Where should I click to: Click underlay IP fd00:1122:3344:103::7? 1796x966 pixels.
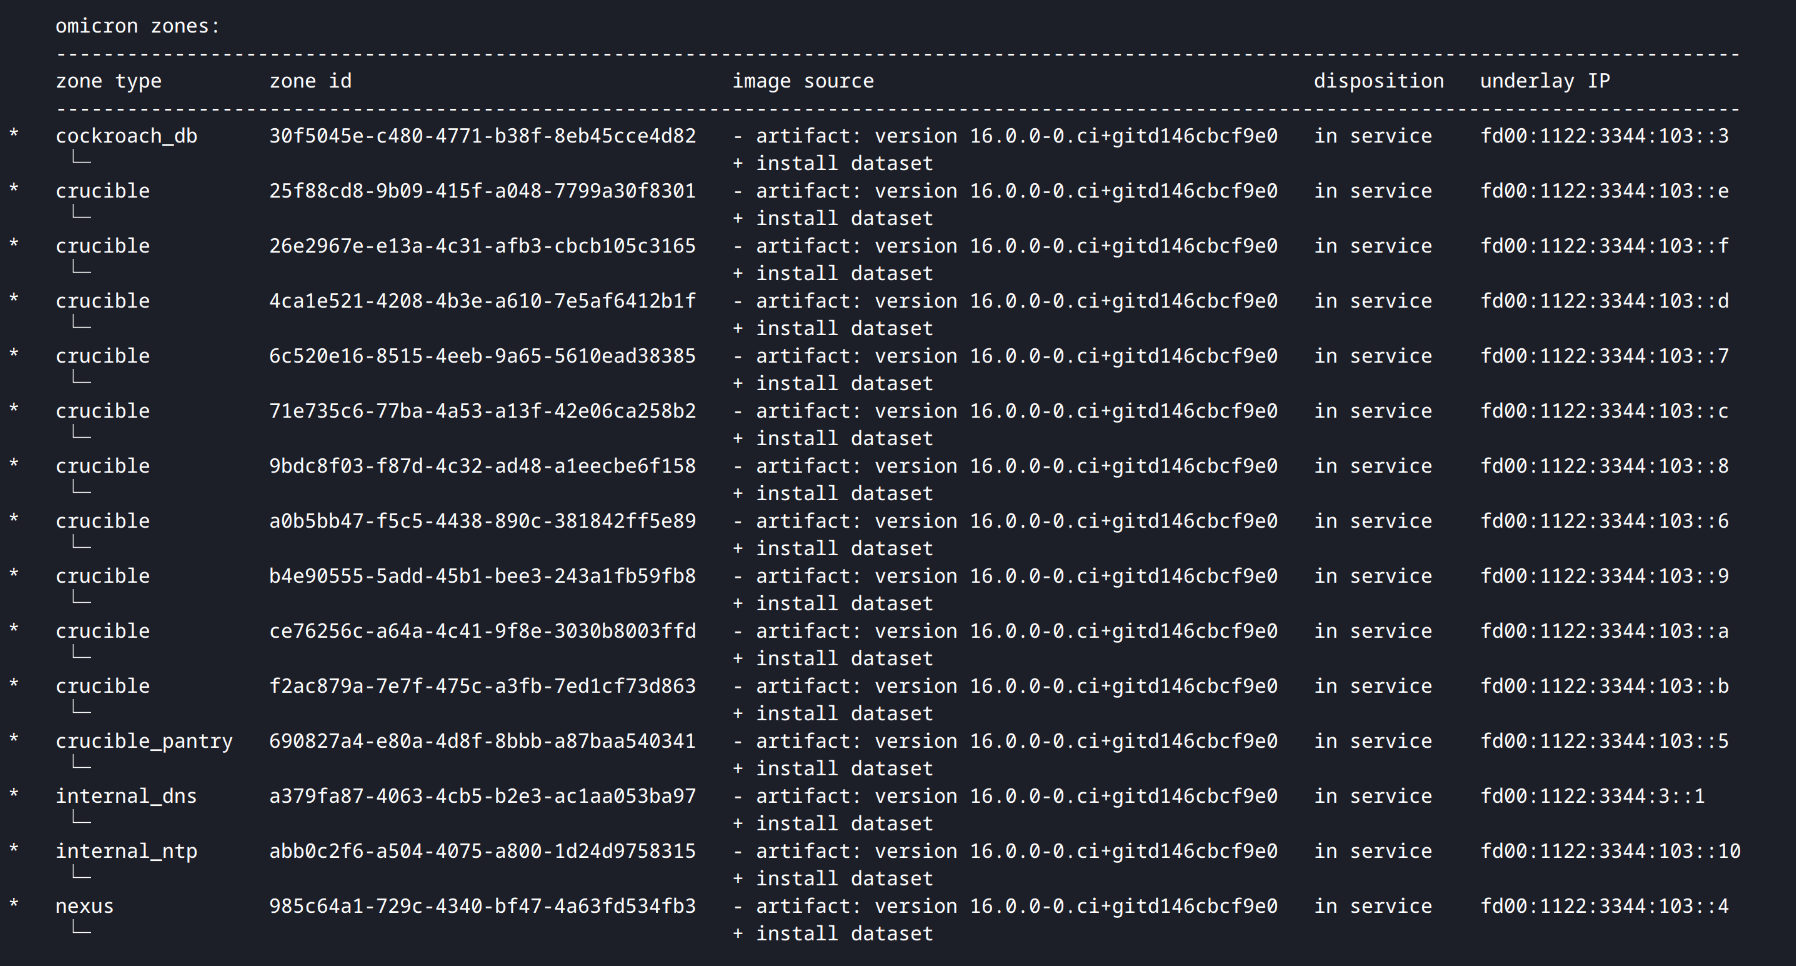click(x=1605, y=356)
